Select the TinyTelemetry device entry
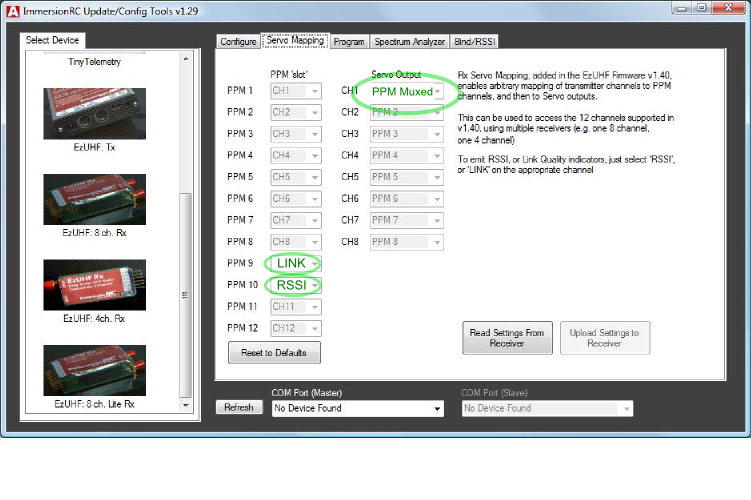The width and height of the screenshot is (751, 500). click(x=94, y=62)
